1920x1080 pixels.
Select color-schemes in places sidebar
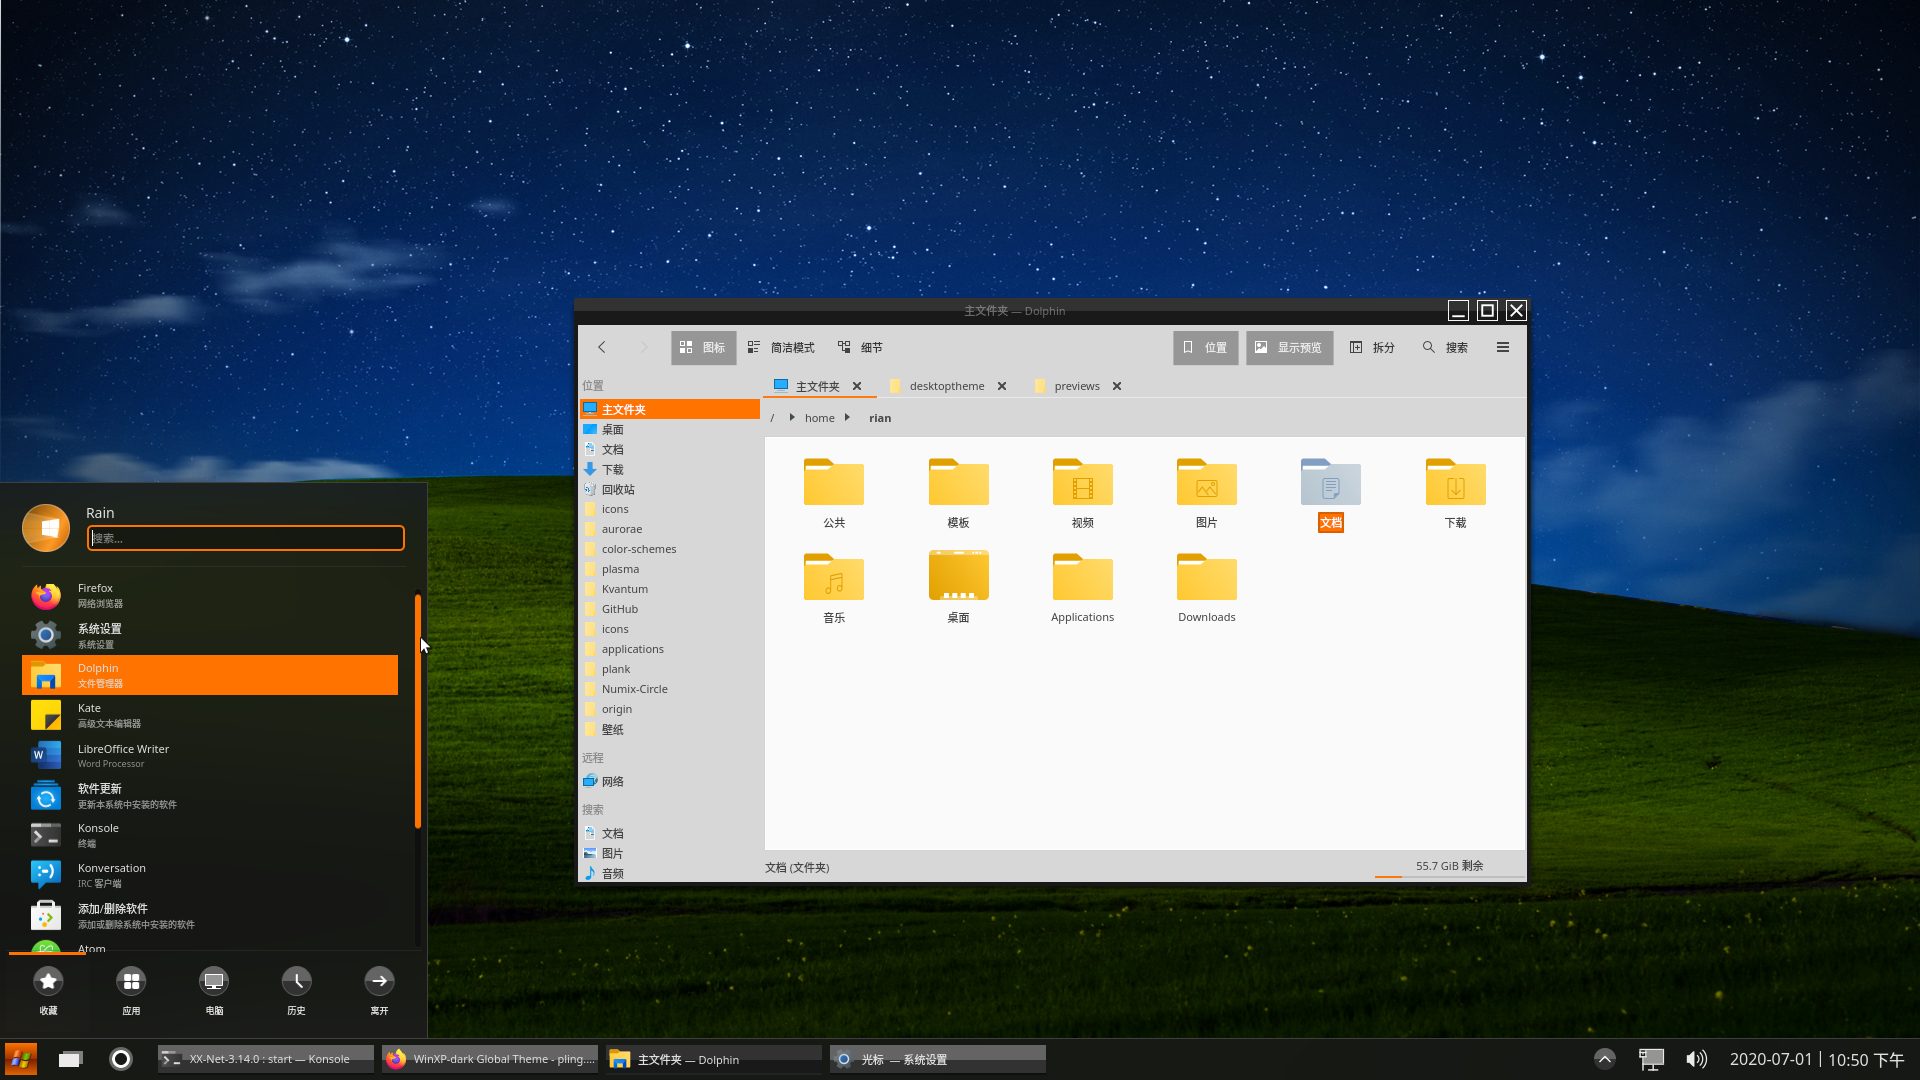pyautogui.click(x=669, y=549)
